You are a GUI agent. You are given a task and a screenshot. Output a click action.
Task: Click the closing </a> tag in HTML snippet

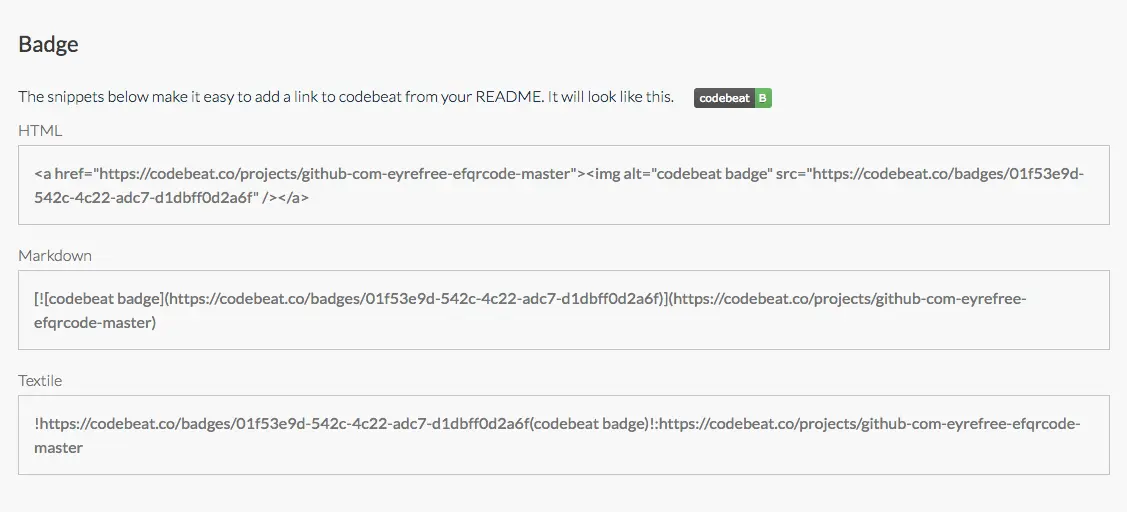[x=295, y=198]
